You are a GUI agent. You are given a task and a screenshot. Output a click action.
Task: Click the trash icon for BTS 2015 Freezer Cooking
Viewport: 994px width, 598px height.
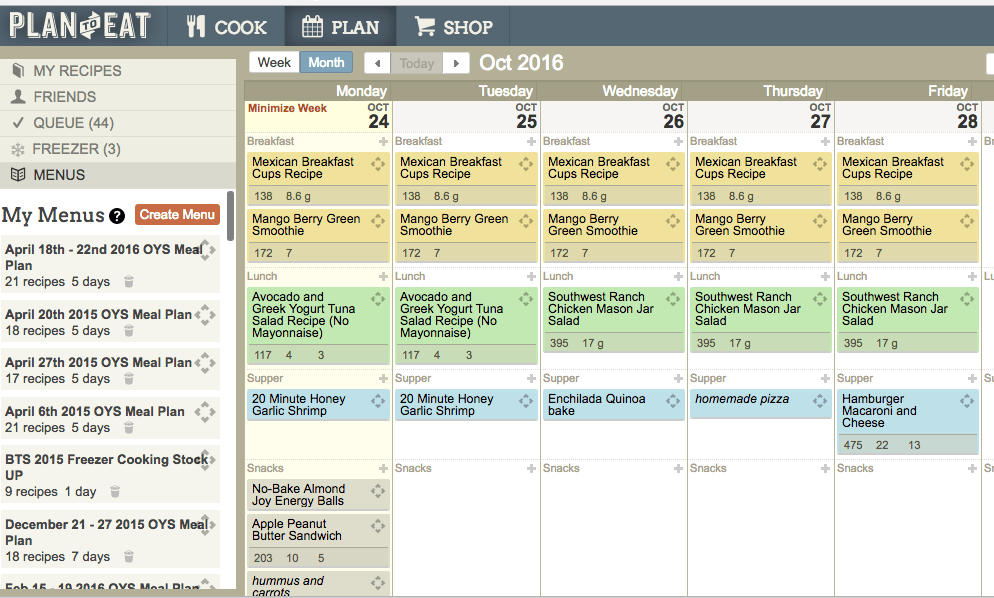tap(115, 491)
